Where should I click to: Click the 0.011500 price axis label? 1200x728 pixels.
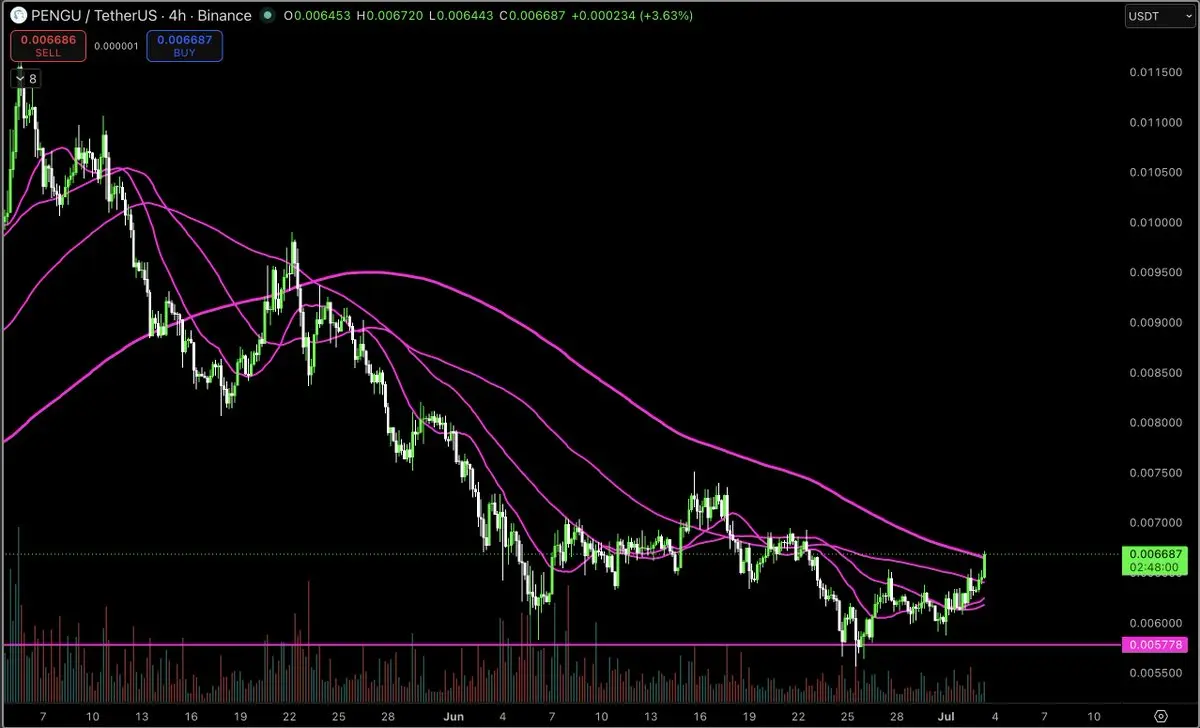pos(1155,72)
